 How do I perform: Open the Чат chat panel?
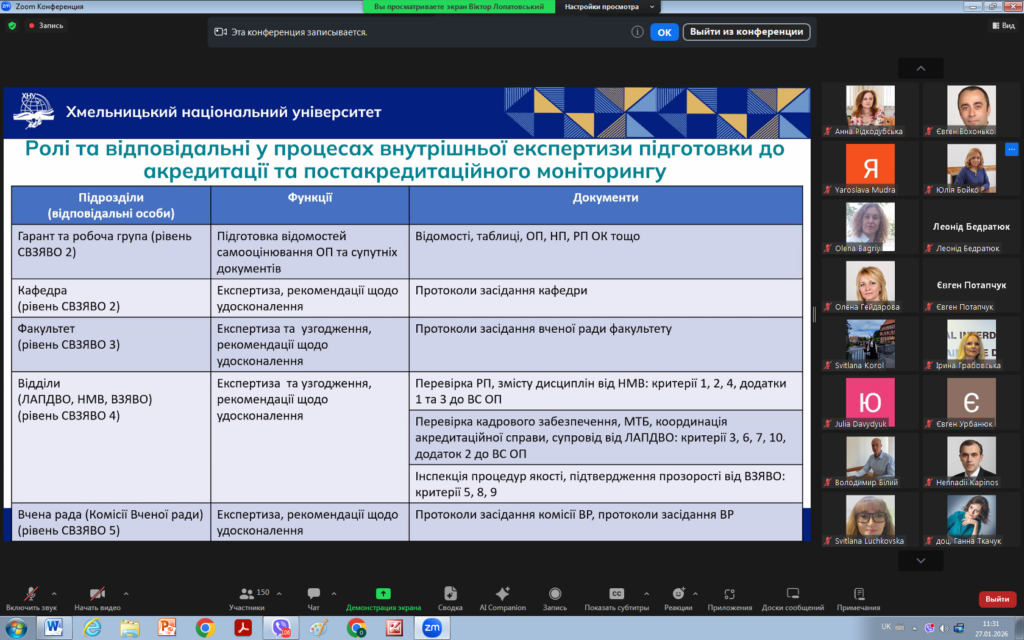[314, 594]
